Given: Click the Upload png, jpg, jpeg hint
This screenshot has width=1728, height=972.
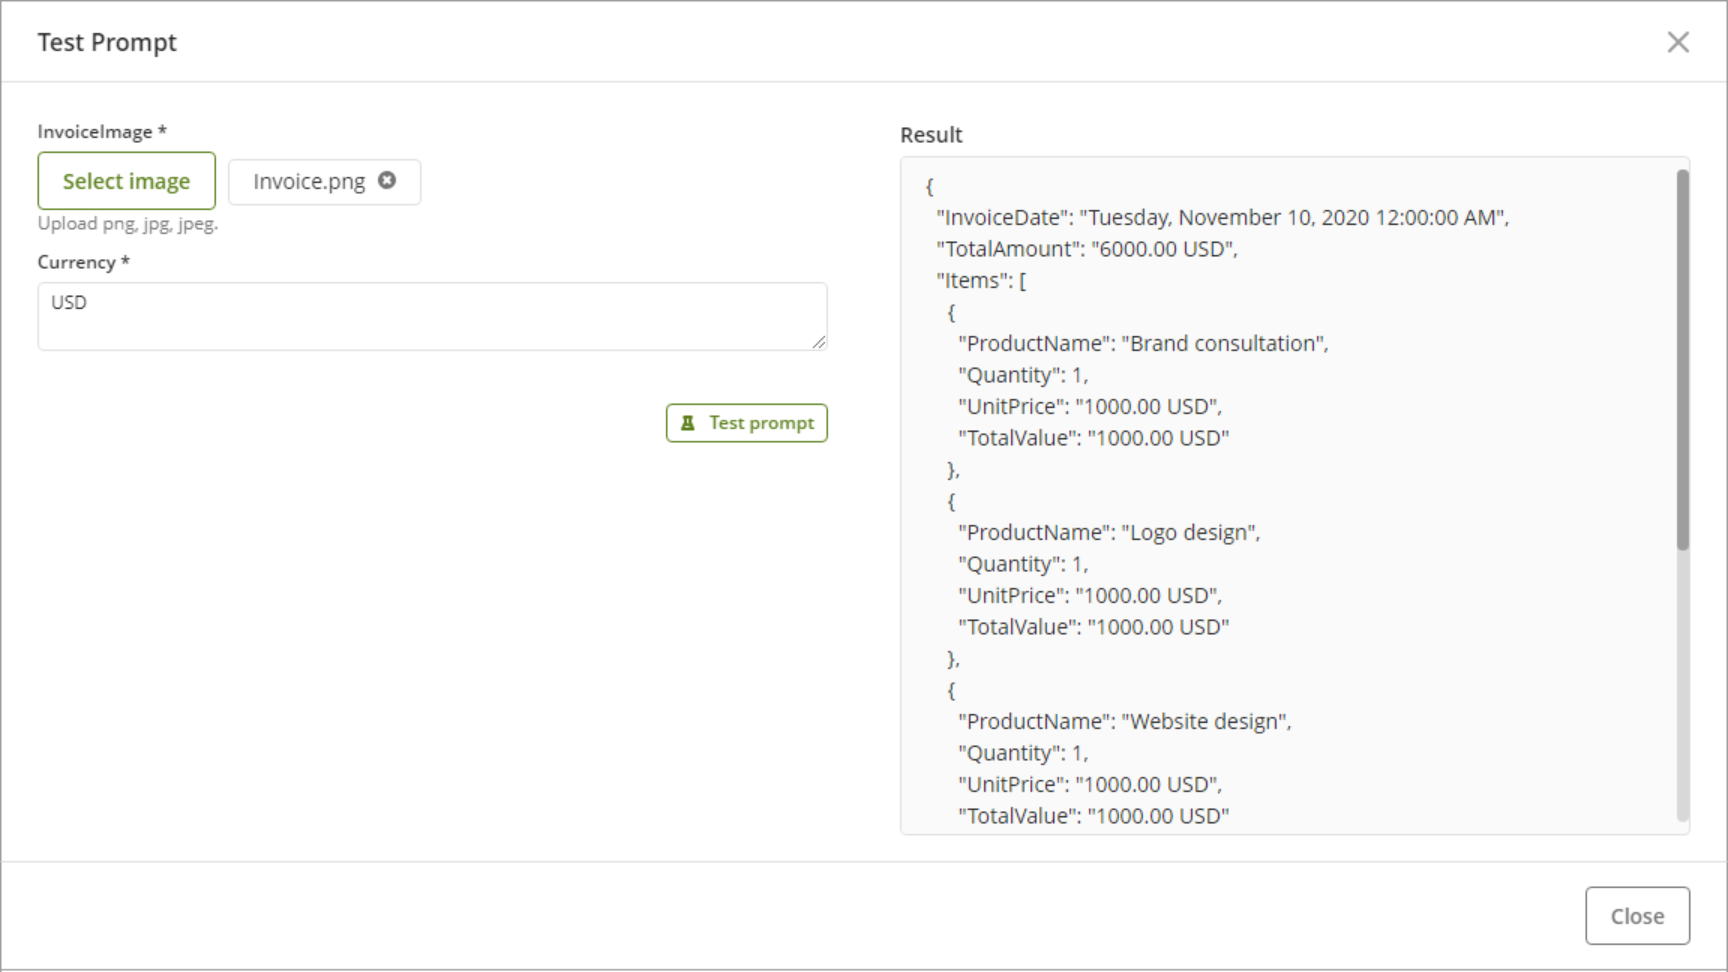Looking at the screenshot, I should pyautogui.click(x=128, y=224).
